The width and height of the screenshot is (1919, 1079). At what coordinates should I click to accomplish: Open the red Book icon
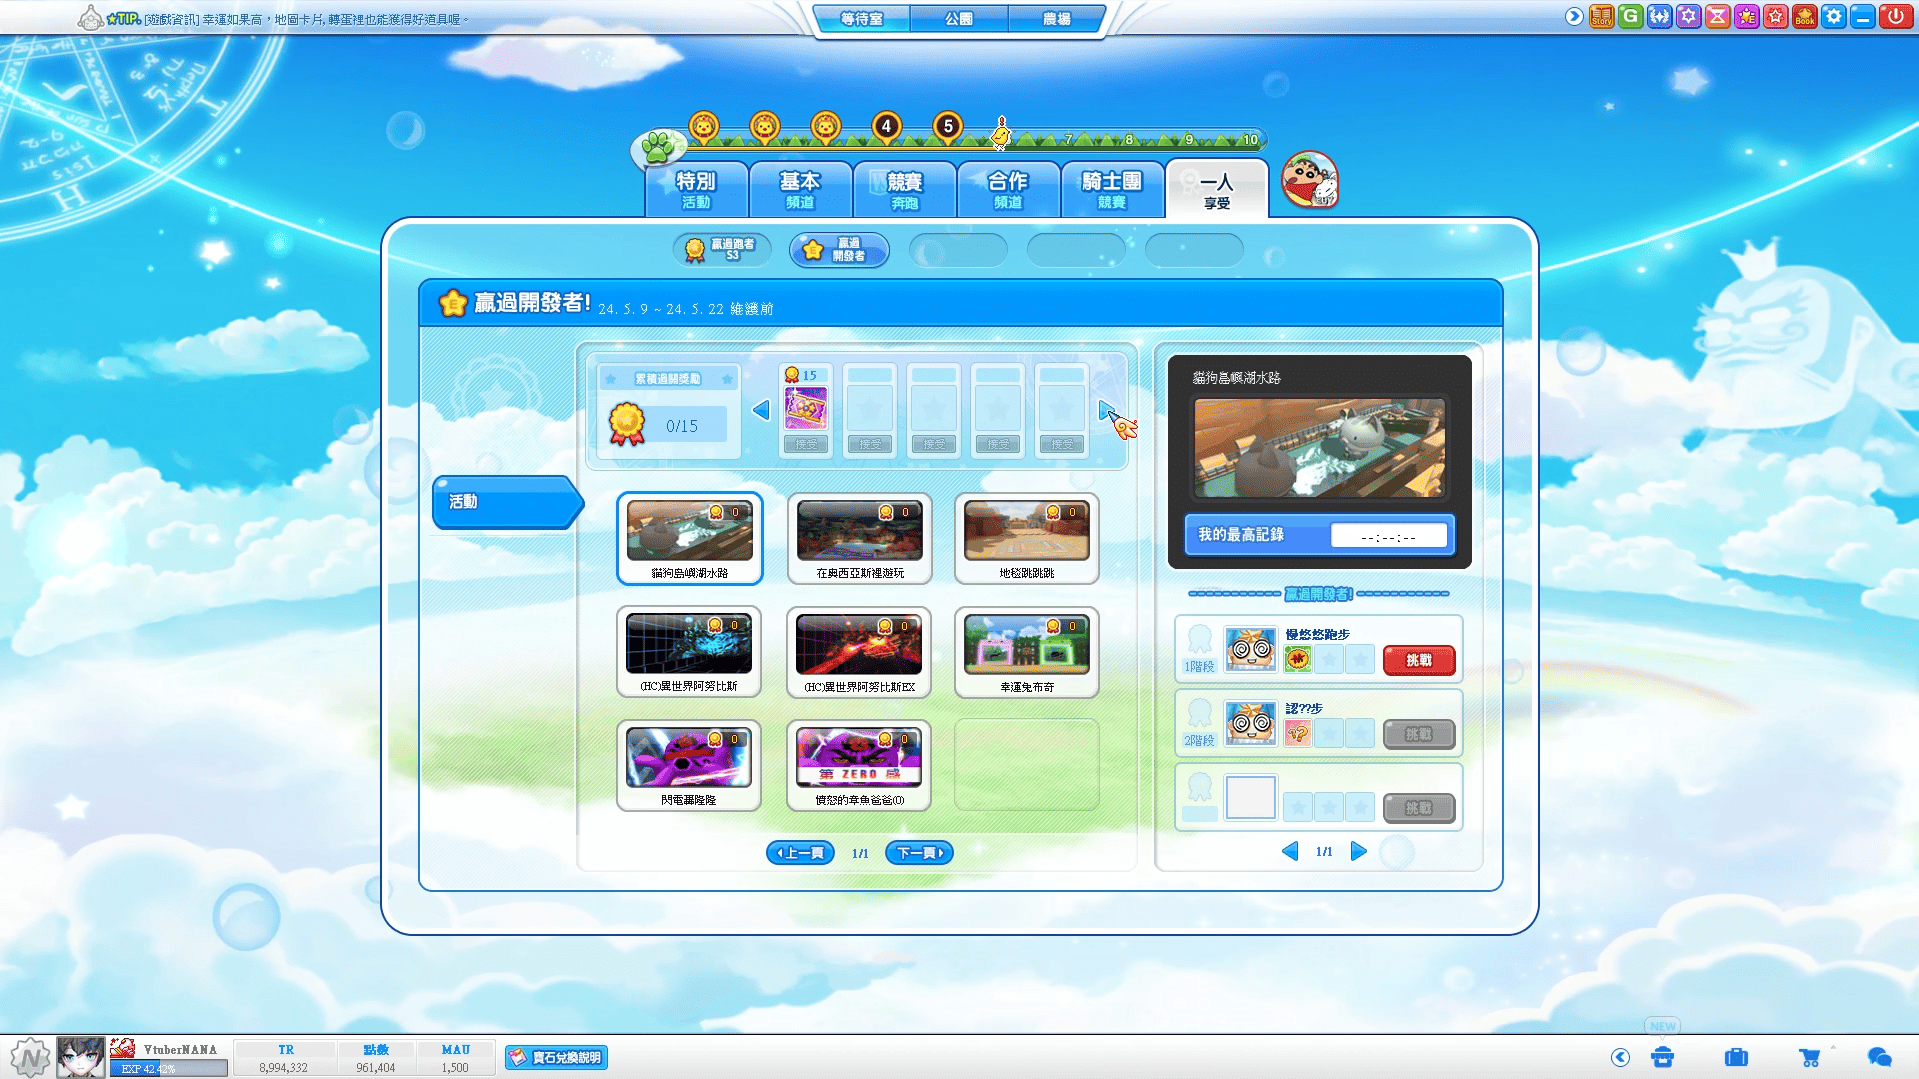1804,16
